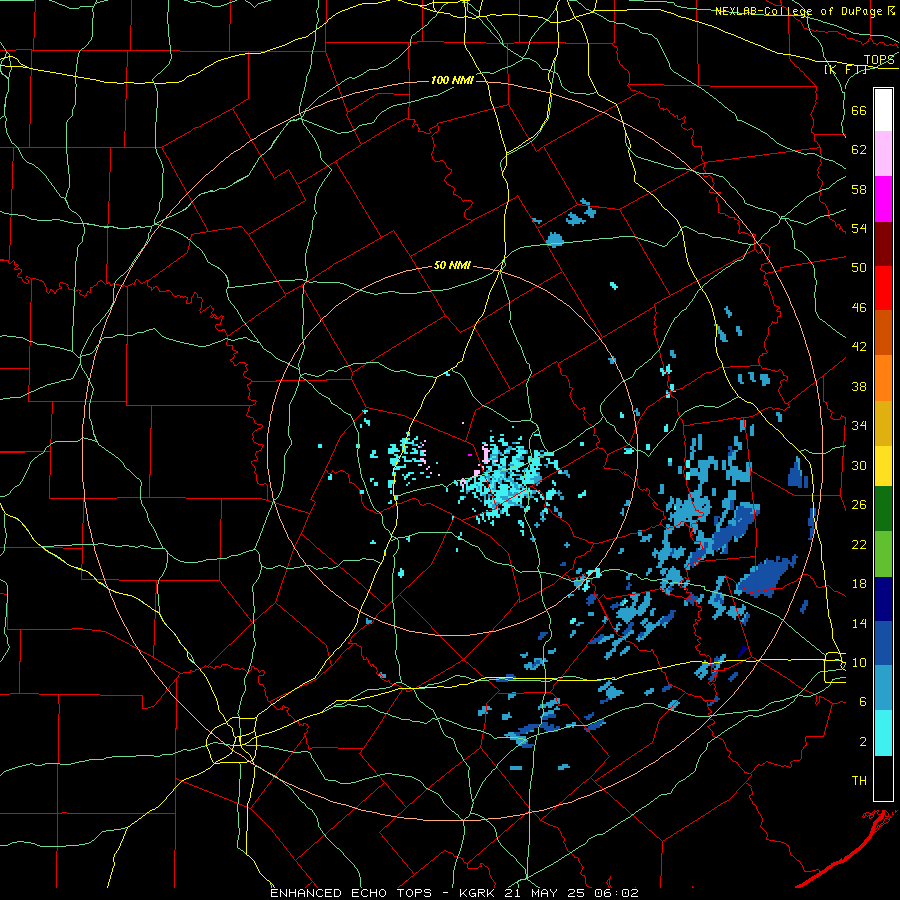900x900 pixels.
Task: Click the navy blue legend band
Action: [x=883, y=599]
